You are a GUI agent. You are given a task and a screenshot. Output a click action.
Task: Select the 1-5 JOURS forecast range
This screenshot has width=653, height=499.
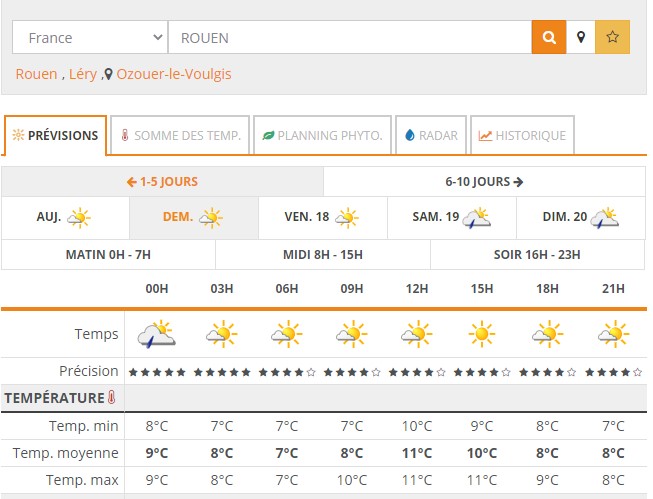(x=162, y=182)
